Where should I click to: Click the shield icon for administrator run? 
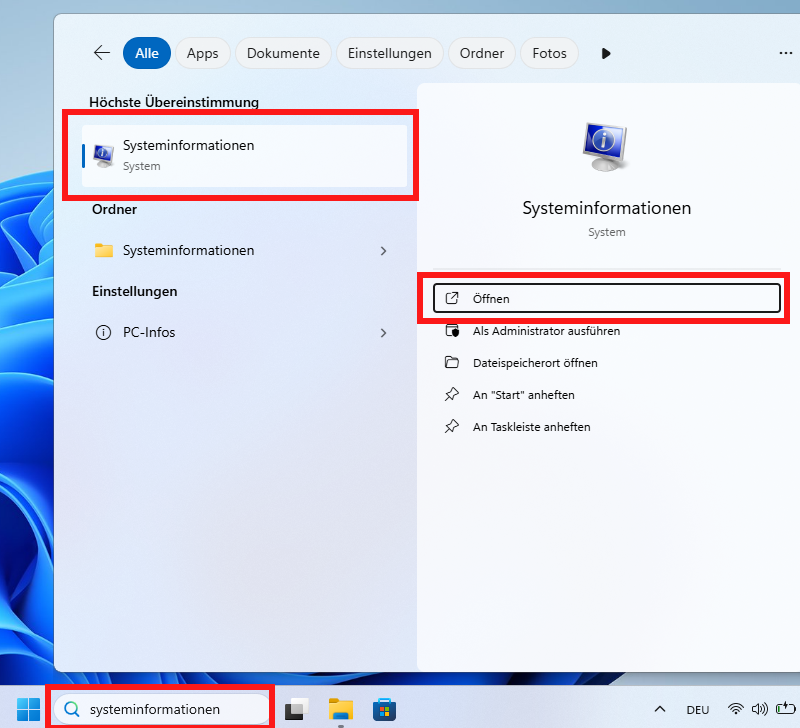point(452,331)
